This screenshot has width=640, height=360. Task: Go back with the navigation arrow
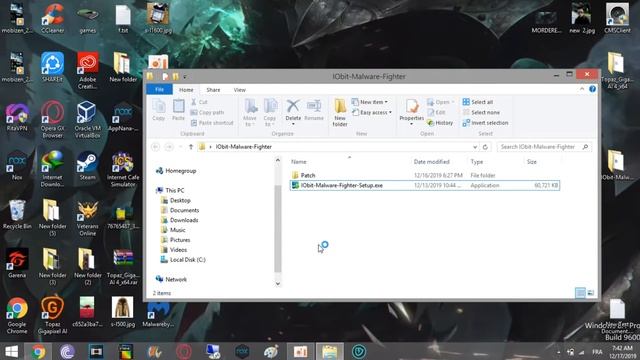click(x=156, y=147)
